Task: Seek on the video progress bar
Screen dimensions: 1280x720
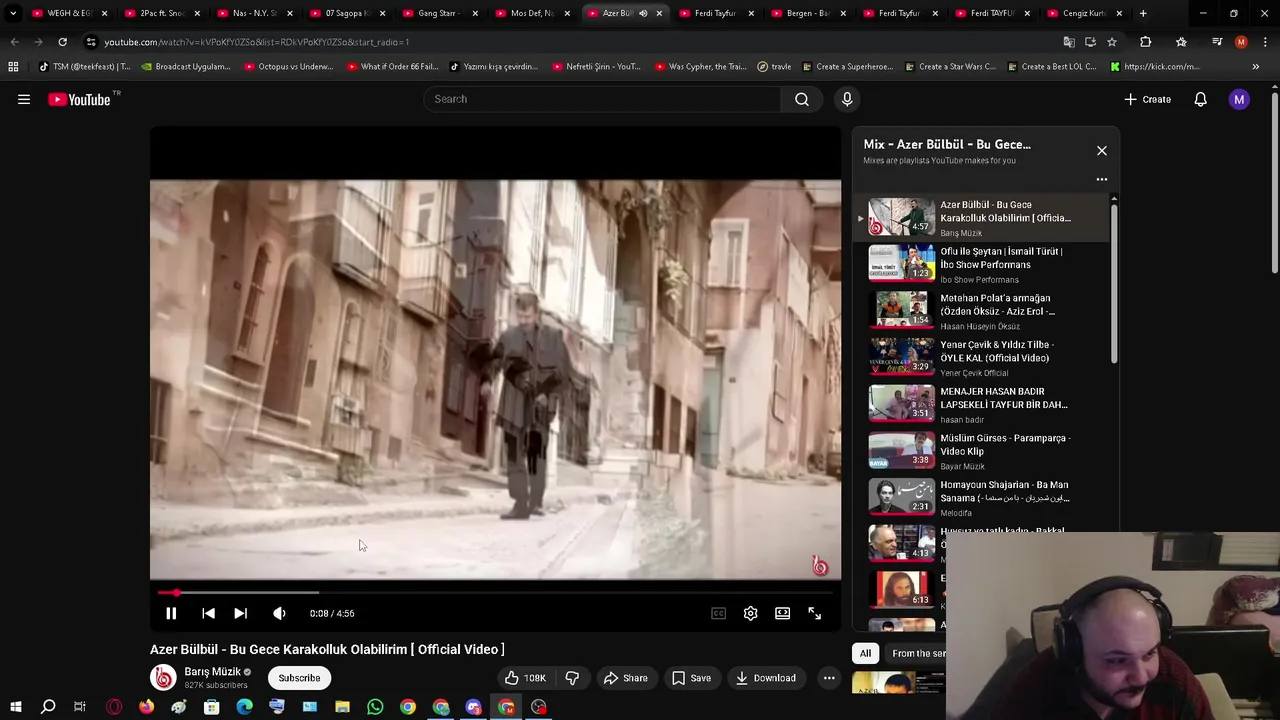Action: 495,593
